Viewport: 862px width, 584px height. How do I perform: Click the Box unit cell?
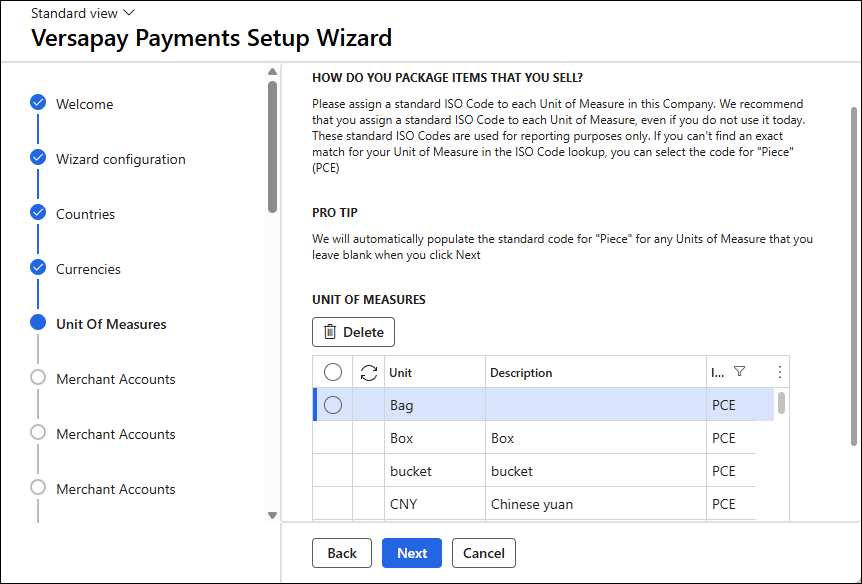click(x=435, y=438)
